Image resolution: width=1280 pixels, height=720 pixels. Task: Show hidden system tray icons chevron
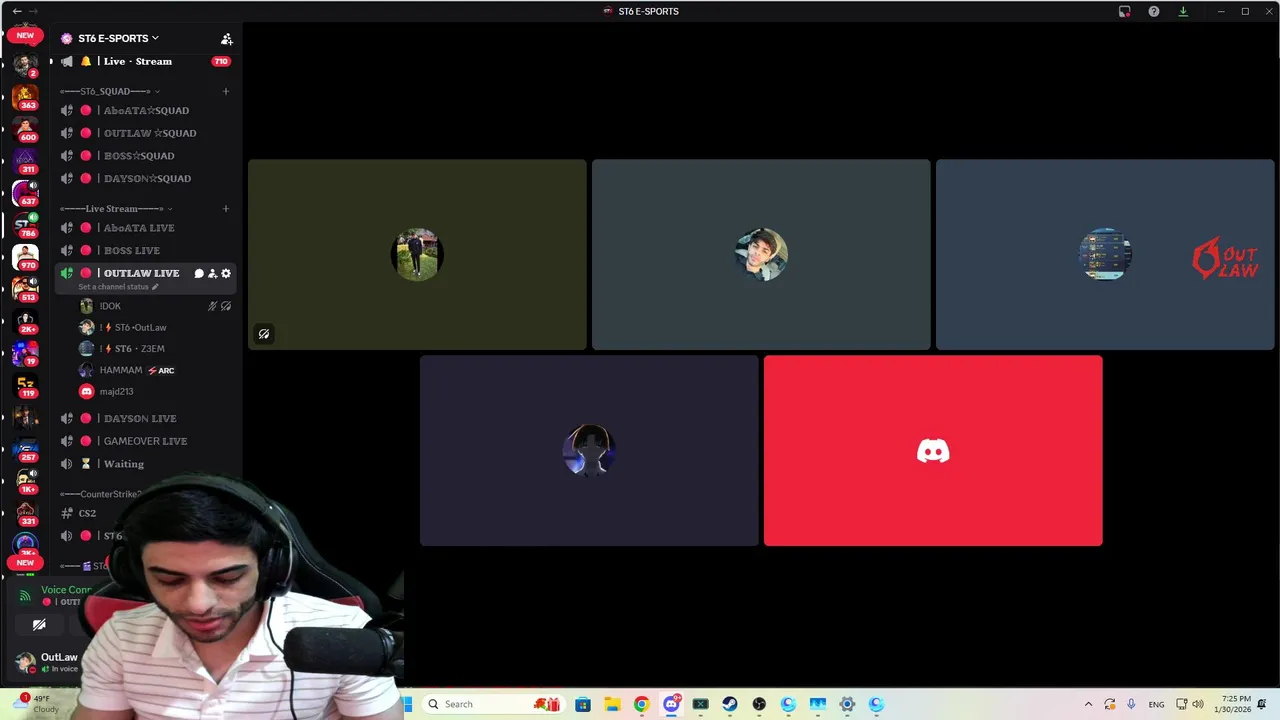pyautogui.click(x=1089, y=704)
